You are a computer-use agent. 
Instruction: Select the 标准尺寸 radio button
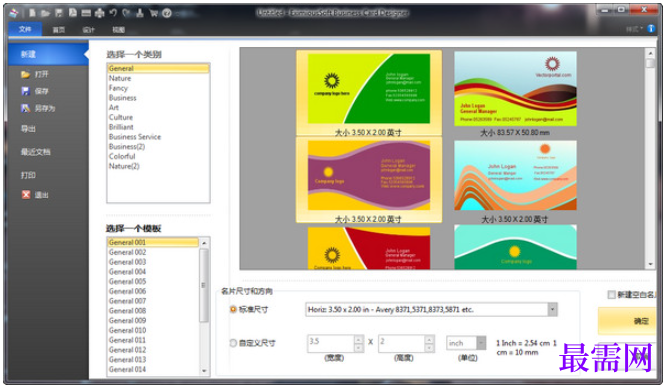pos(233,309)
